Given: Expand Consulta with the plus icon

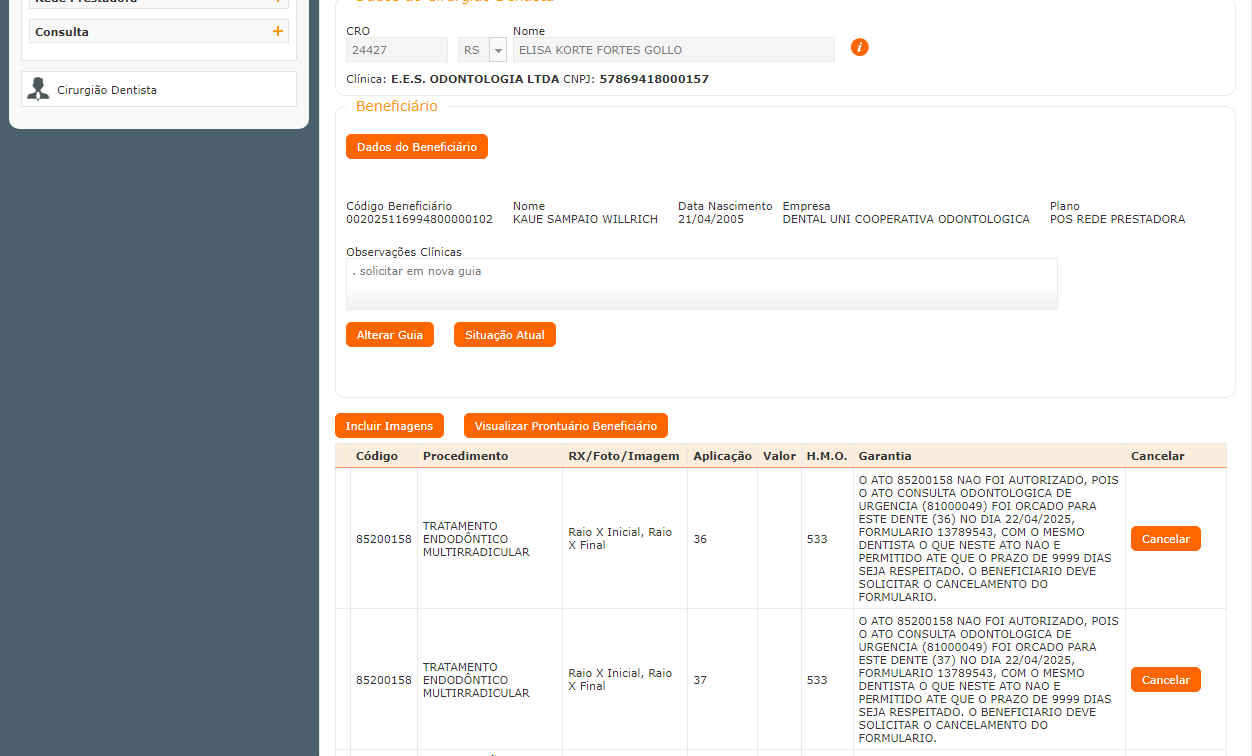Looking at the screenshot, I should coord(278,31).
